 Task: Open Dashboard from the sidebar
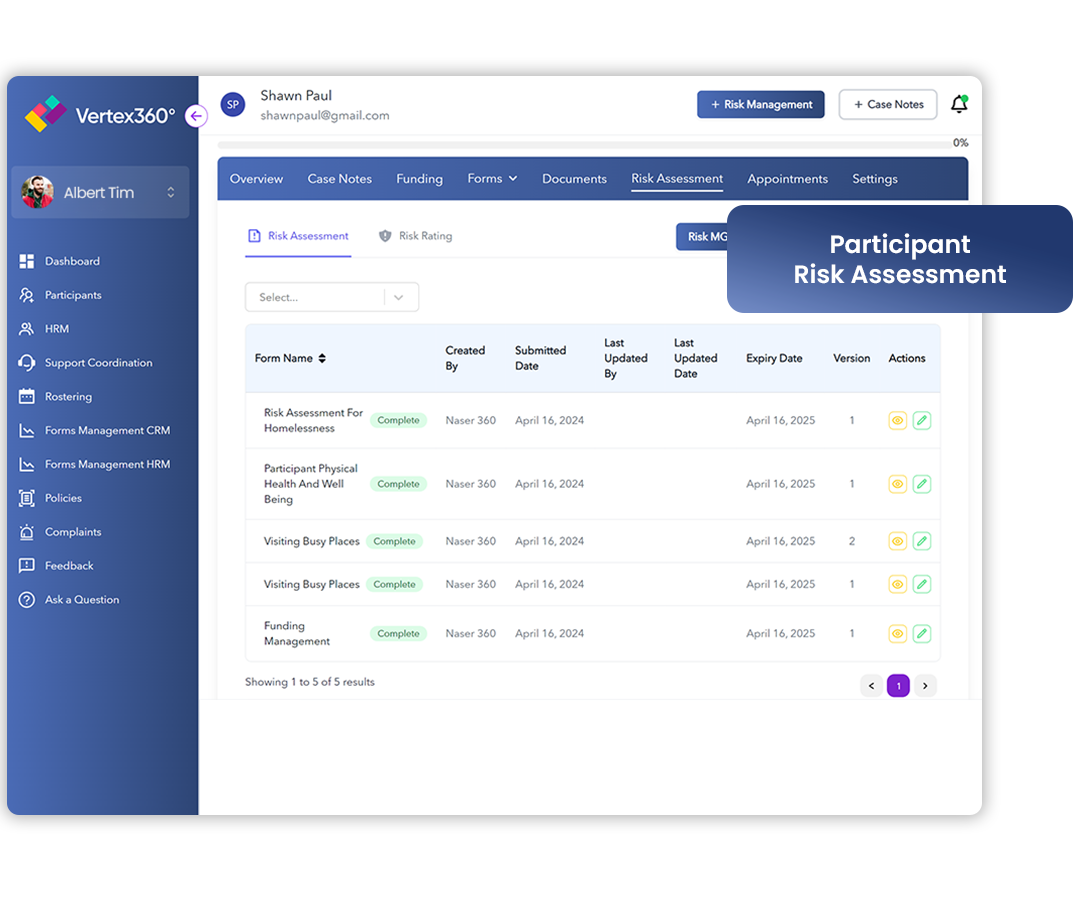[73, 261]
